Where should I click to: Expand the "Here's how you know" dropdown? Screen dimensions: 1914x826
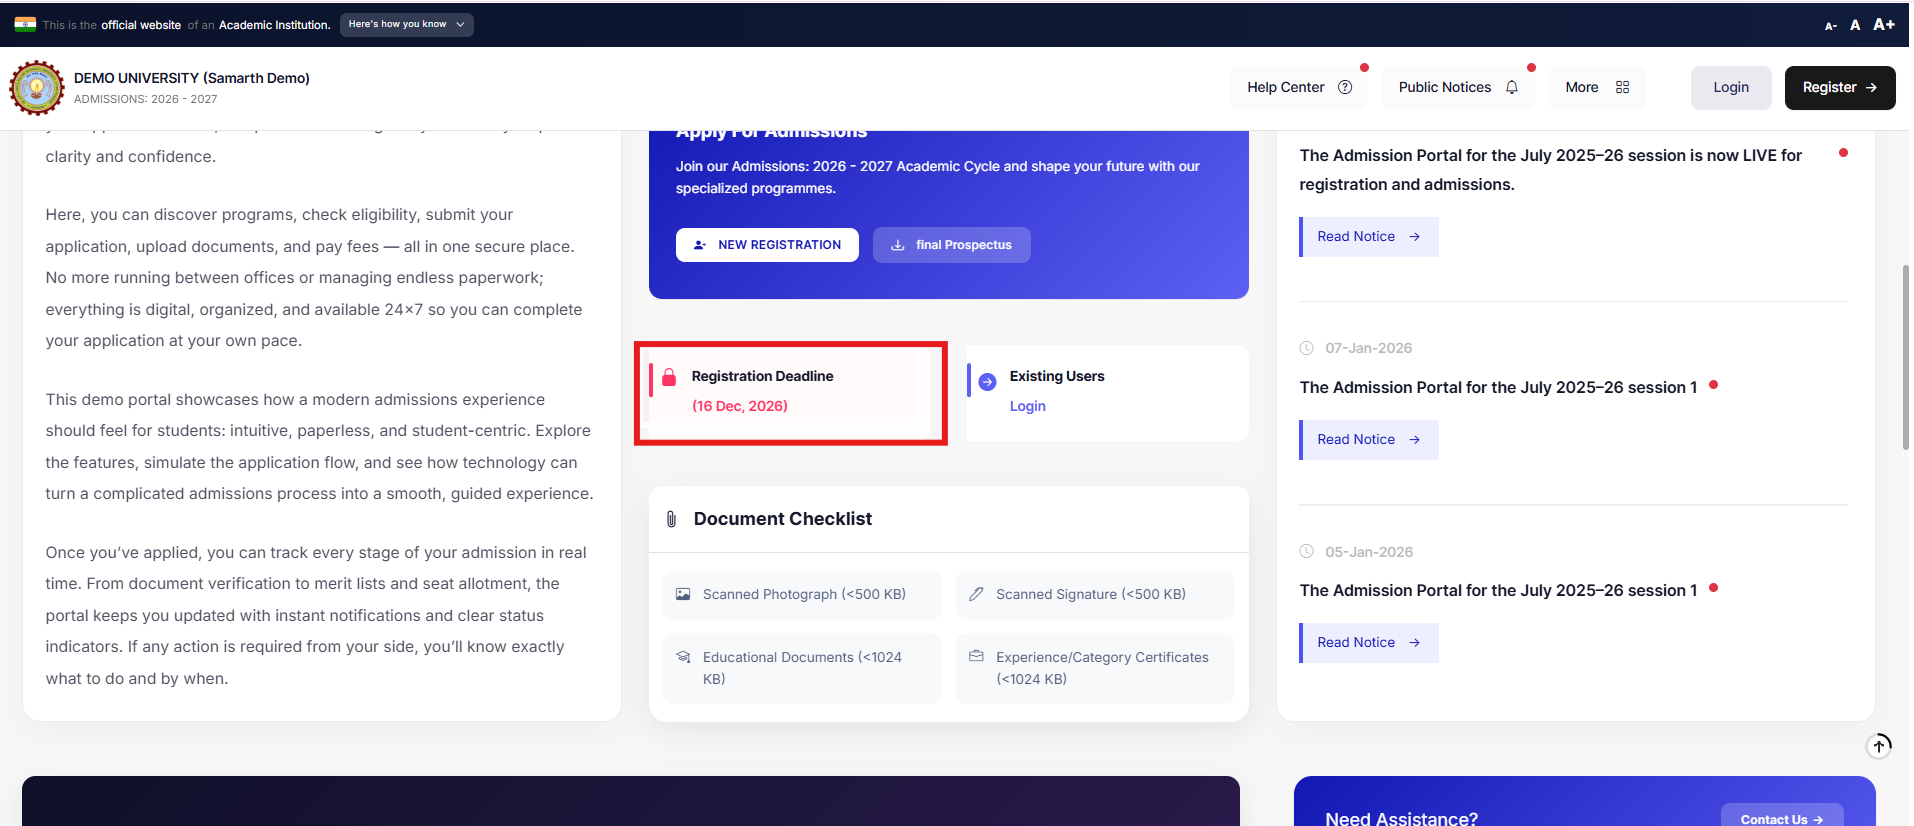(x=406, y=25)
